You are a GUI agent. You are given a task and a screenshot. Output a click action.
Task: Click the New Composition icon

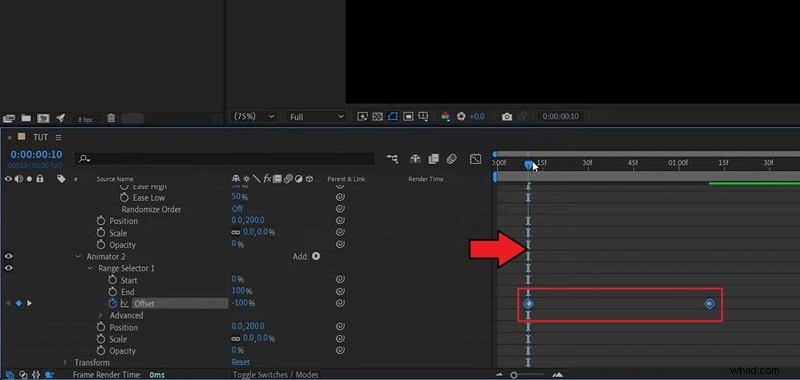tap(43, 118)
